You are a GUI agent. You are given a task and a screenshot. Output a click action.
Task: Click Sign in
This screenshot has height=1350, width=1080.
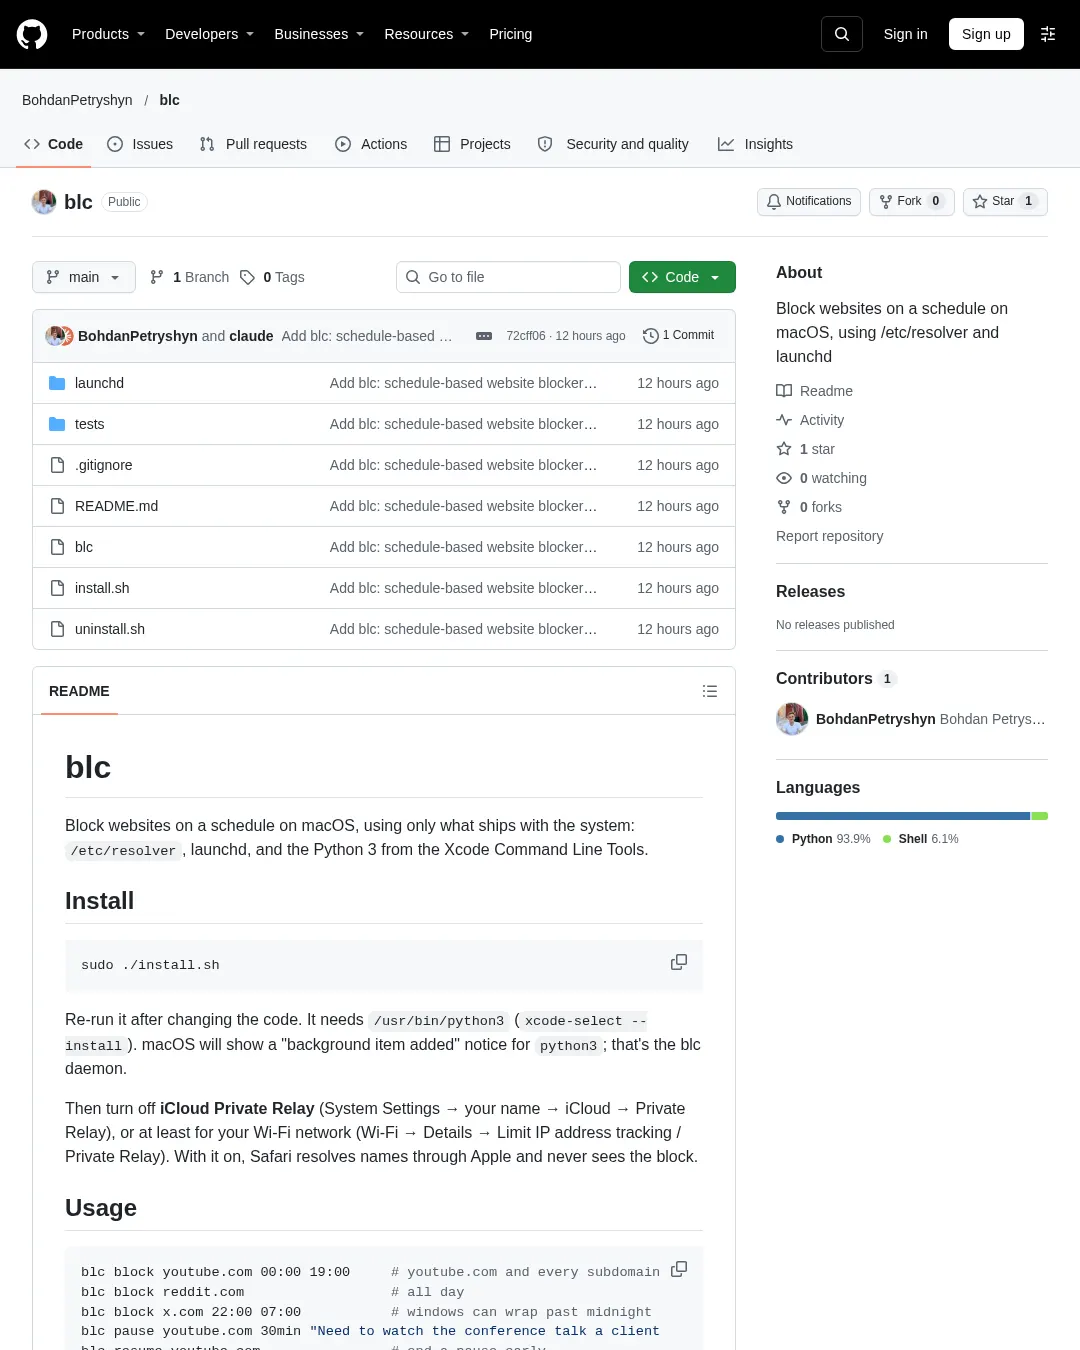906,34
